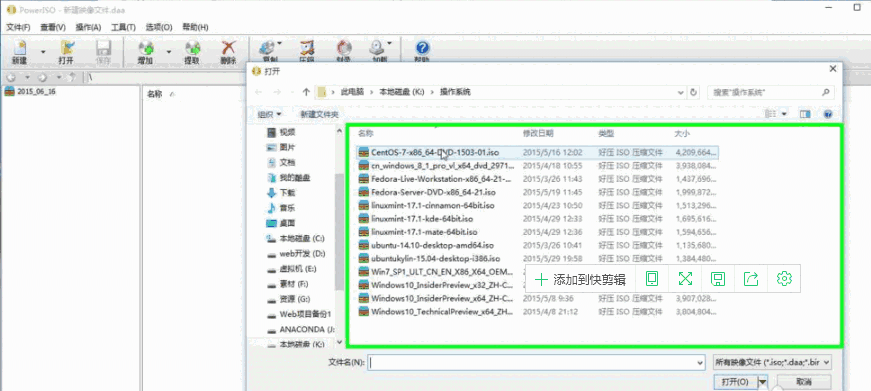871x391 pixels.
Task: Click the view mode icon in the dialog
Action: point(771,114)
